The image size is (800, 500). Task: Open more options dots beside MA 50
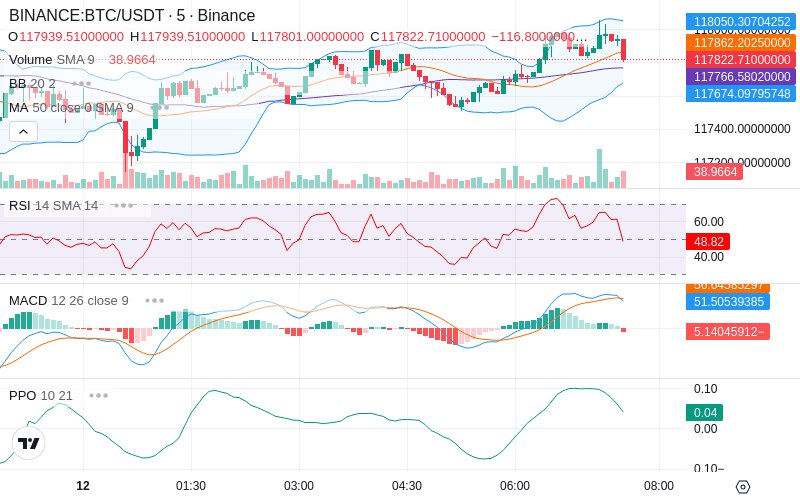pyautogui.click(x=160, y=108)
